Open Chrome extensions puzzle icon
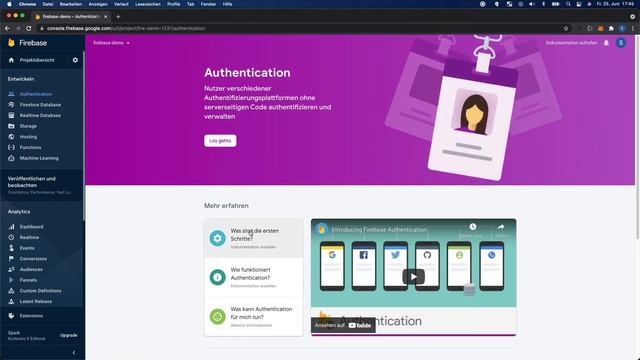The height and width of the screenshot is (360, 640). click(x=611, y=28)
